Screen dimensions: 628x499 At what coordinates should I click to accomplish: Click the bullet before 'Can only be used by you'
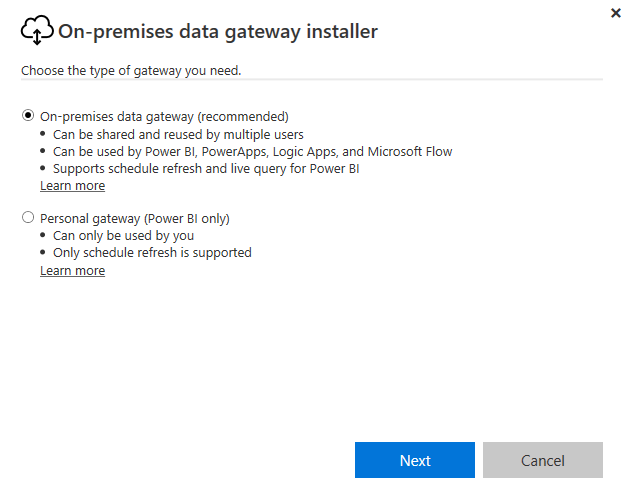[43, 235]
